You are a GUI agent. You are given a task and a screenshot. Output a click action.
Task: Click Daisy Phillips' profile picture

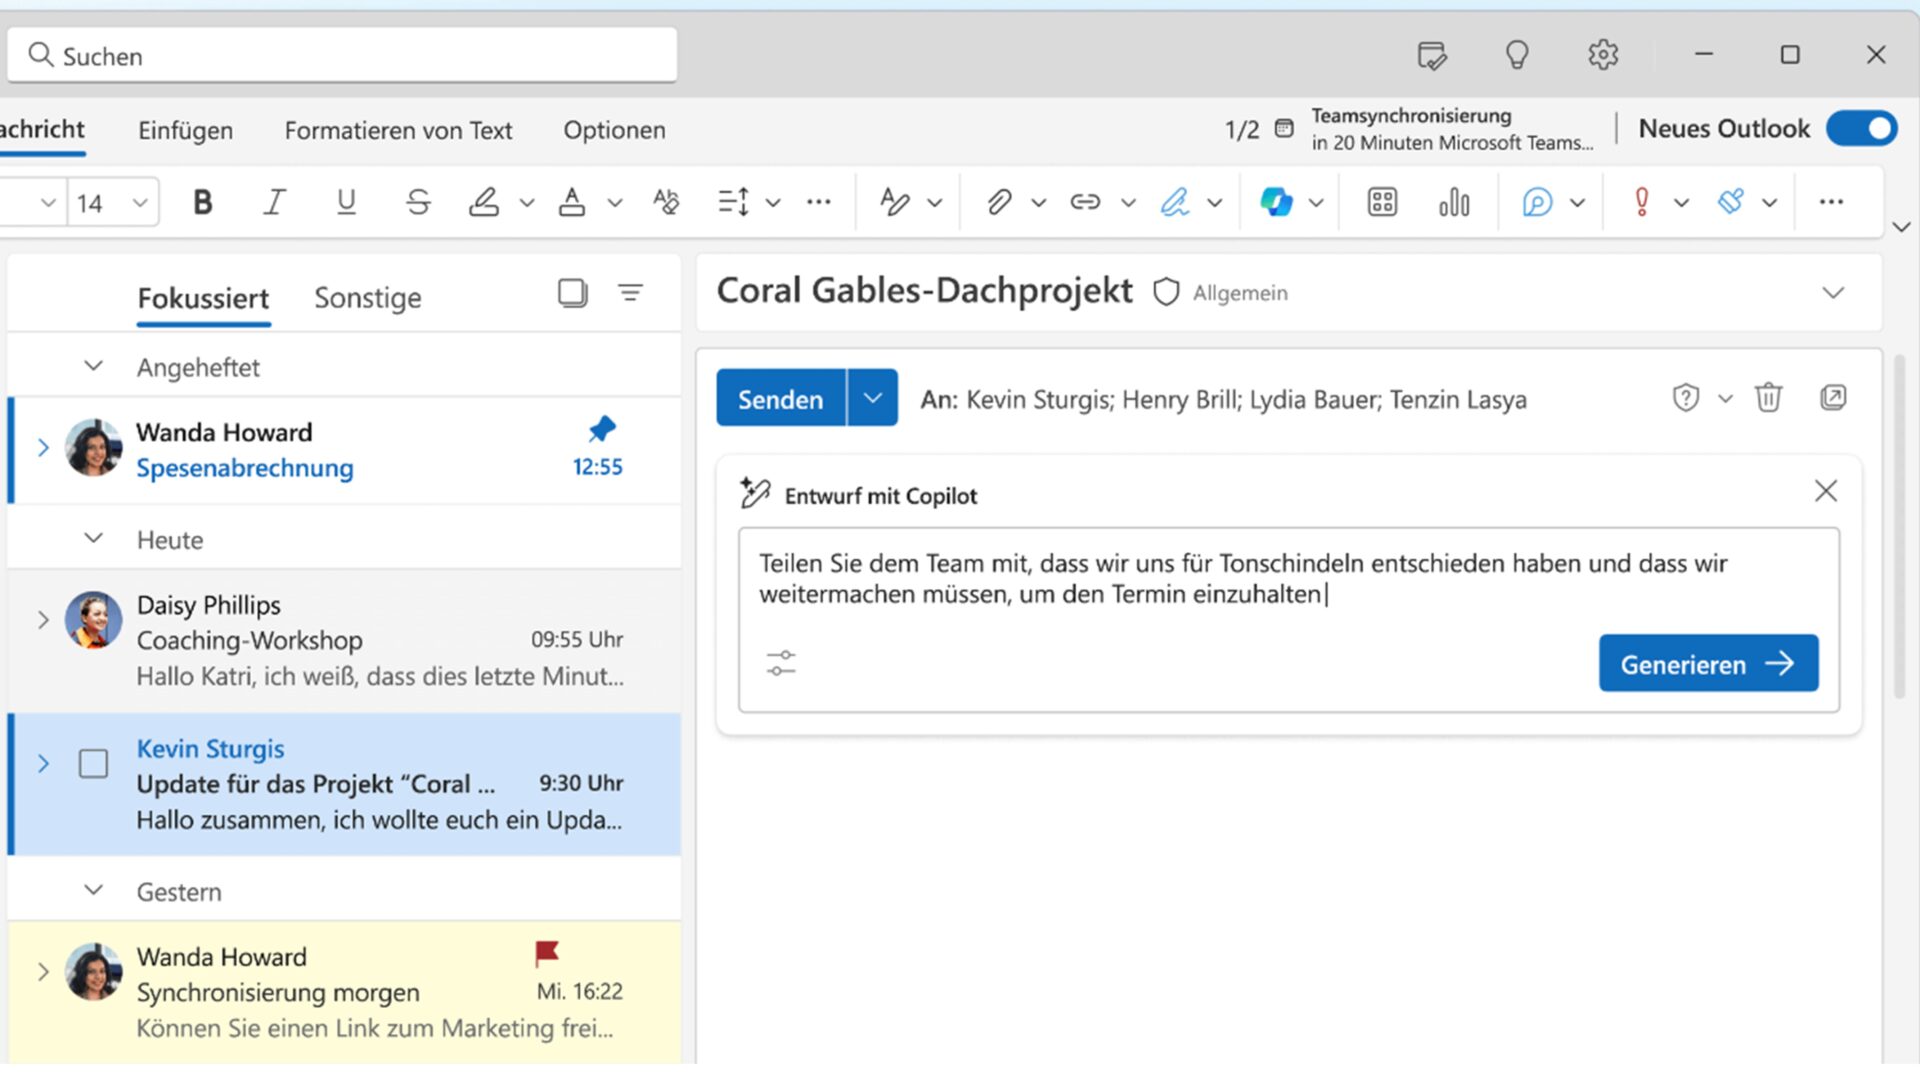tap(93, 620)
